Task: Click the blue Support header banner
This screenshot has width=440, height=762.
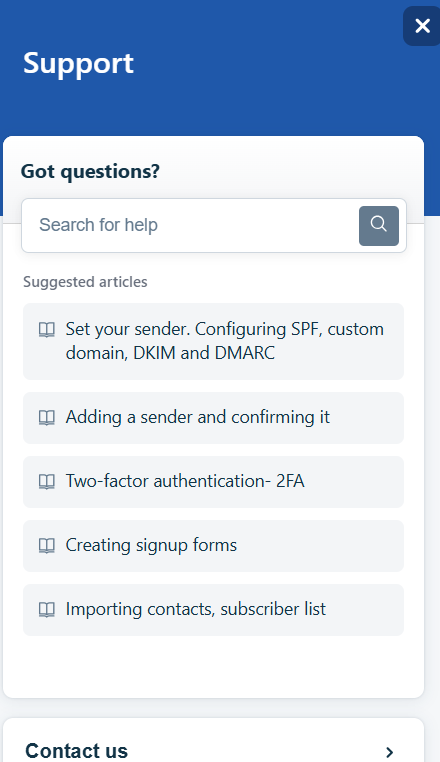Action: 220,68
